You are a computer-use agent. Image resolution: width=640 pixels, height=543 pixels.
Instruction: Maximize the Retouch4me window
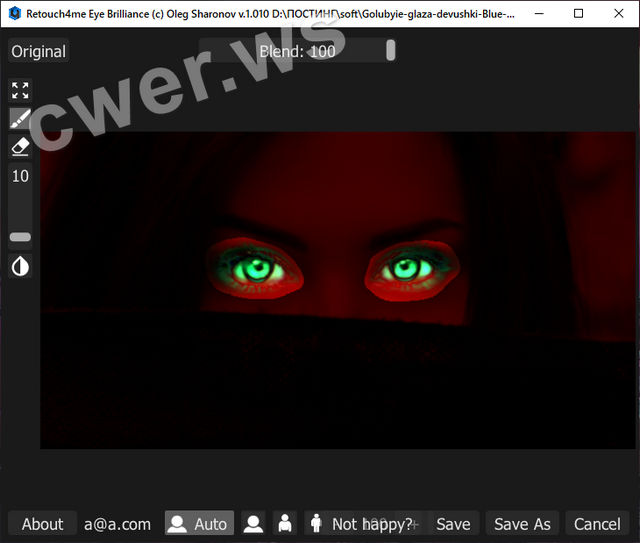[579, 14]
